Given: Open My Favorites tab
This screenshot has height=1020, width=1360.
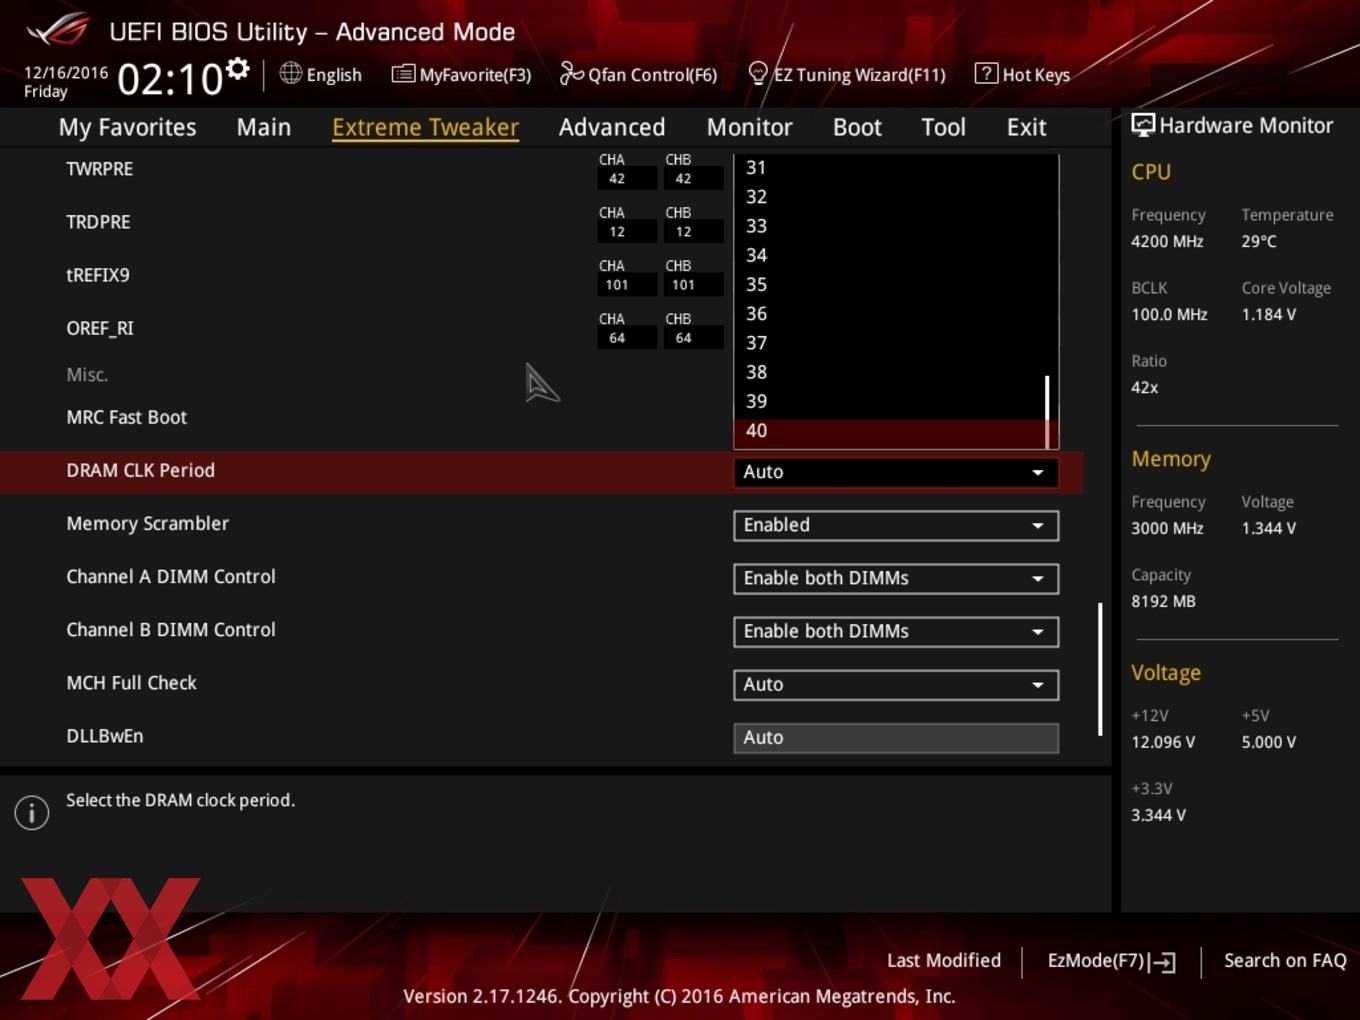Looking at the screenshot, I should point(127,127).
